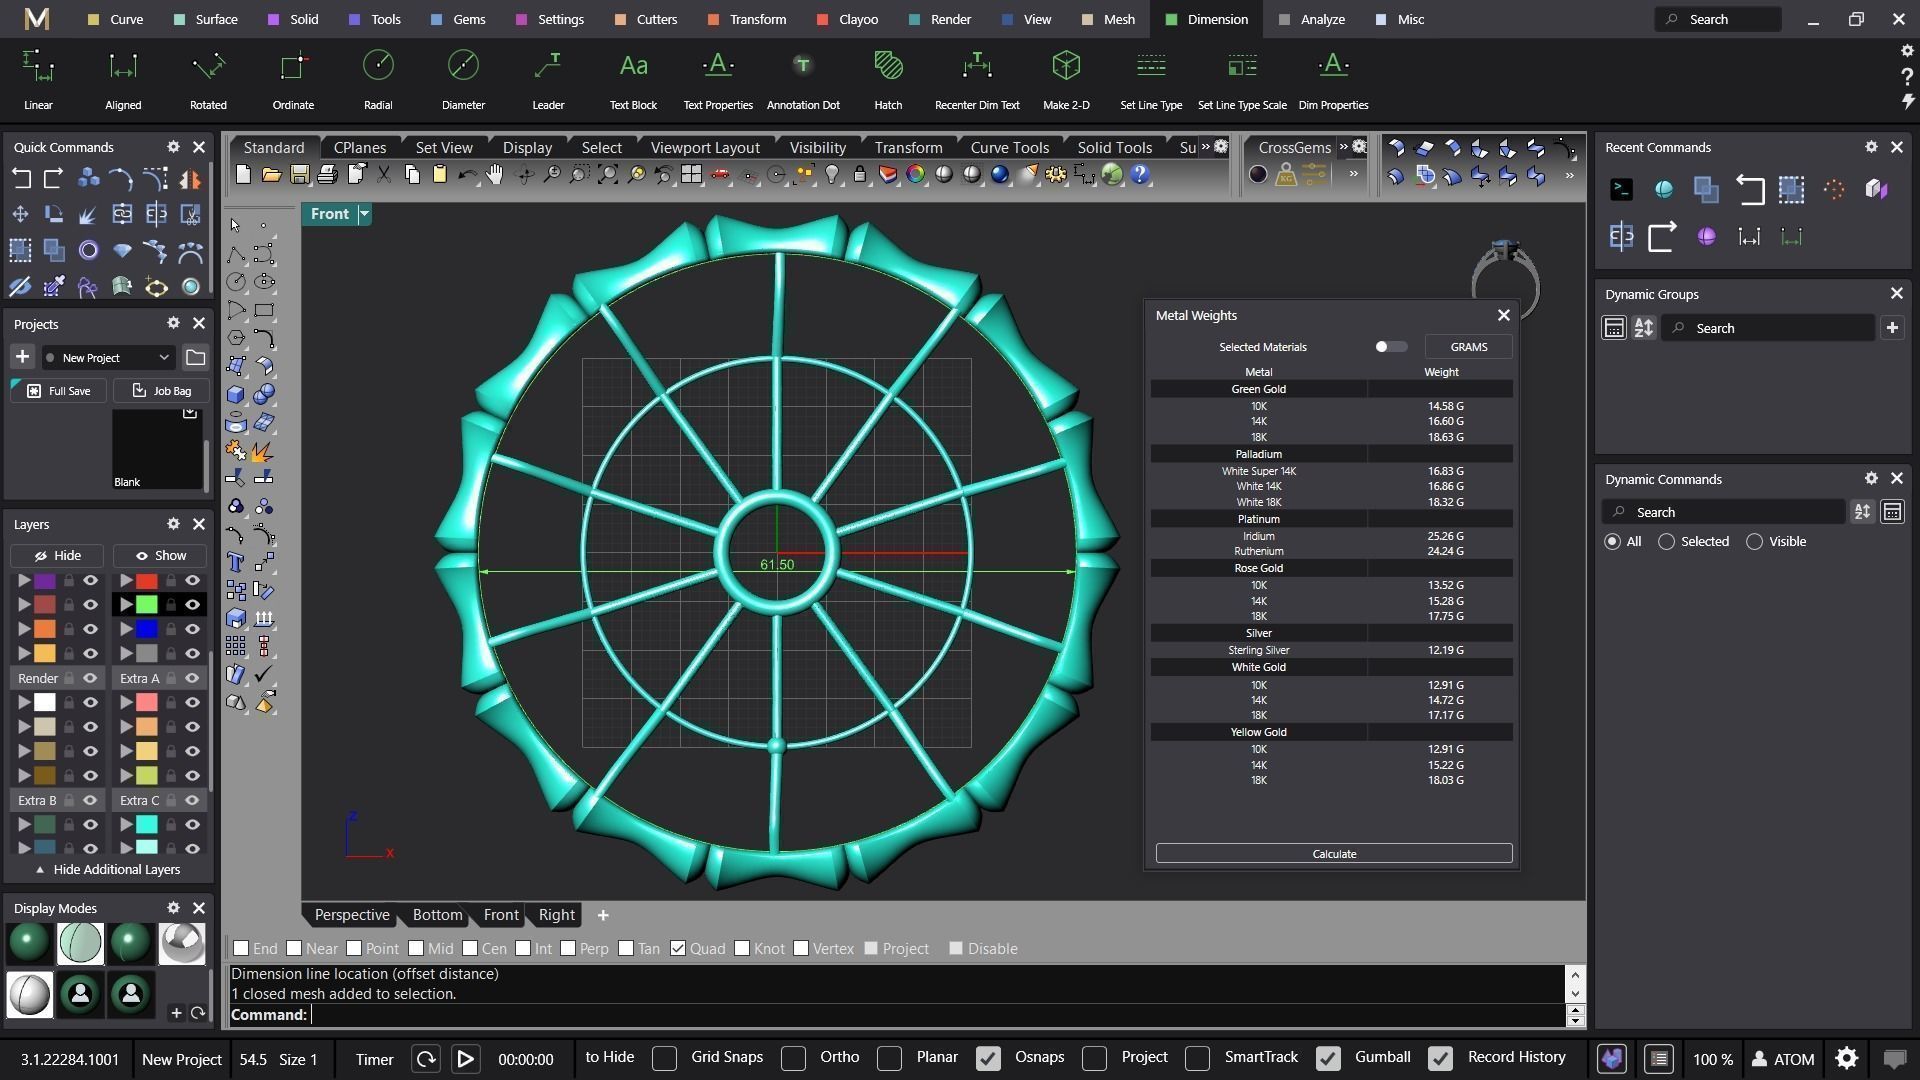Viewport: 1920px width, 1080px height.
Task: Open Text Block tool
Action: click(x=633, y=78)
